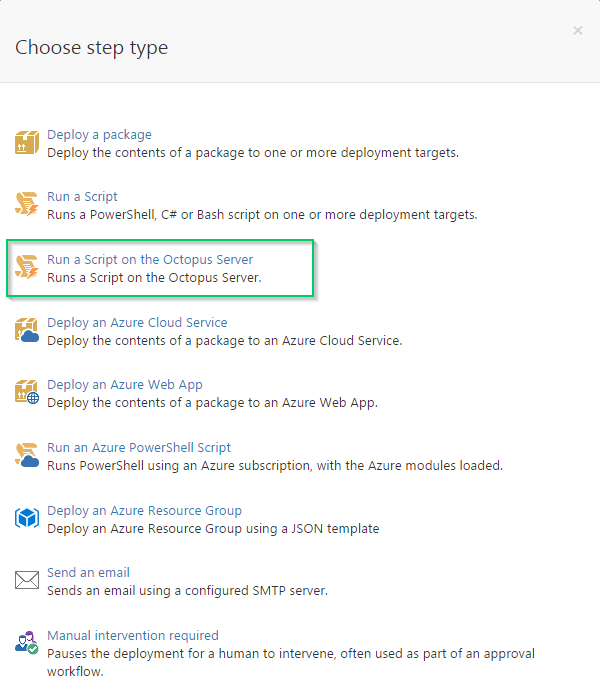Image resolution: width=600 pixels, height=689 pixels.
Task: Open the Deploy a package link
Action: (99, 134)
